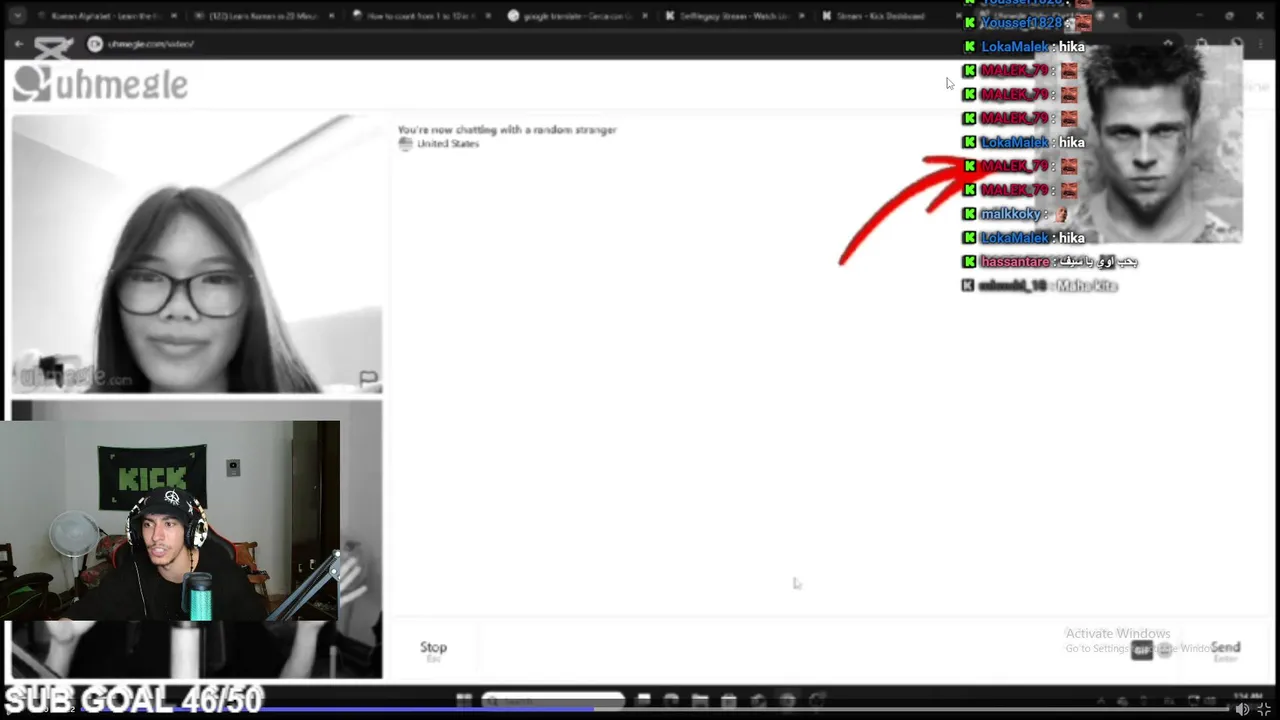Click the Activate Windows watermark text
The width and height of the screenshot is (1280, 720).
click(x=1117, y=634)
